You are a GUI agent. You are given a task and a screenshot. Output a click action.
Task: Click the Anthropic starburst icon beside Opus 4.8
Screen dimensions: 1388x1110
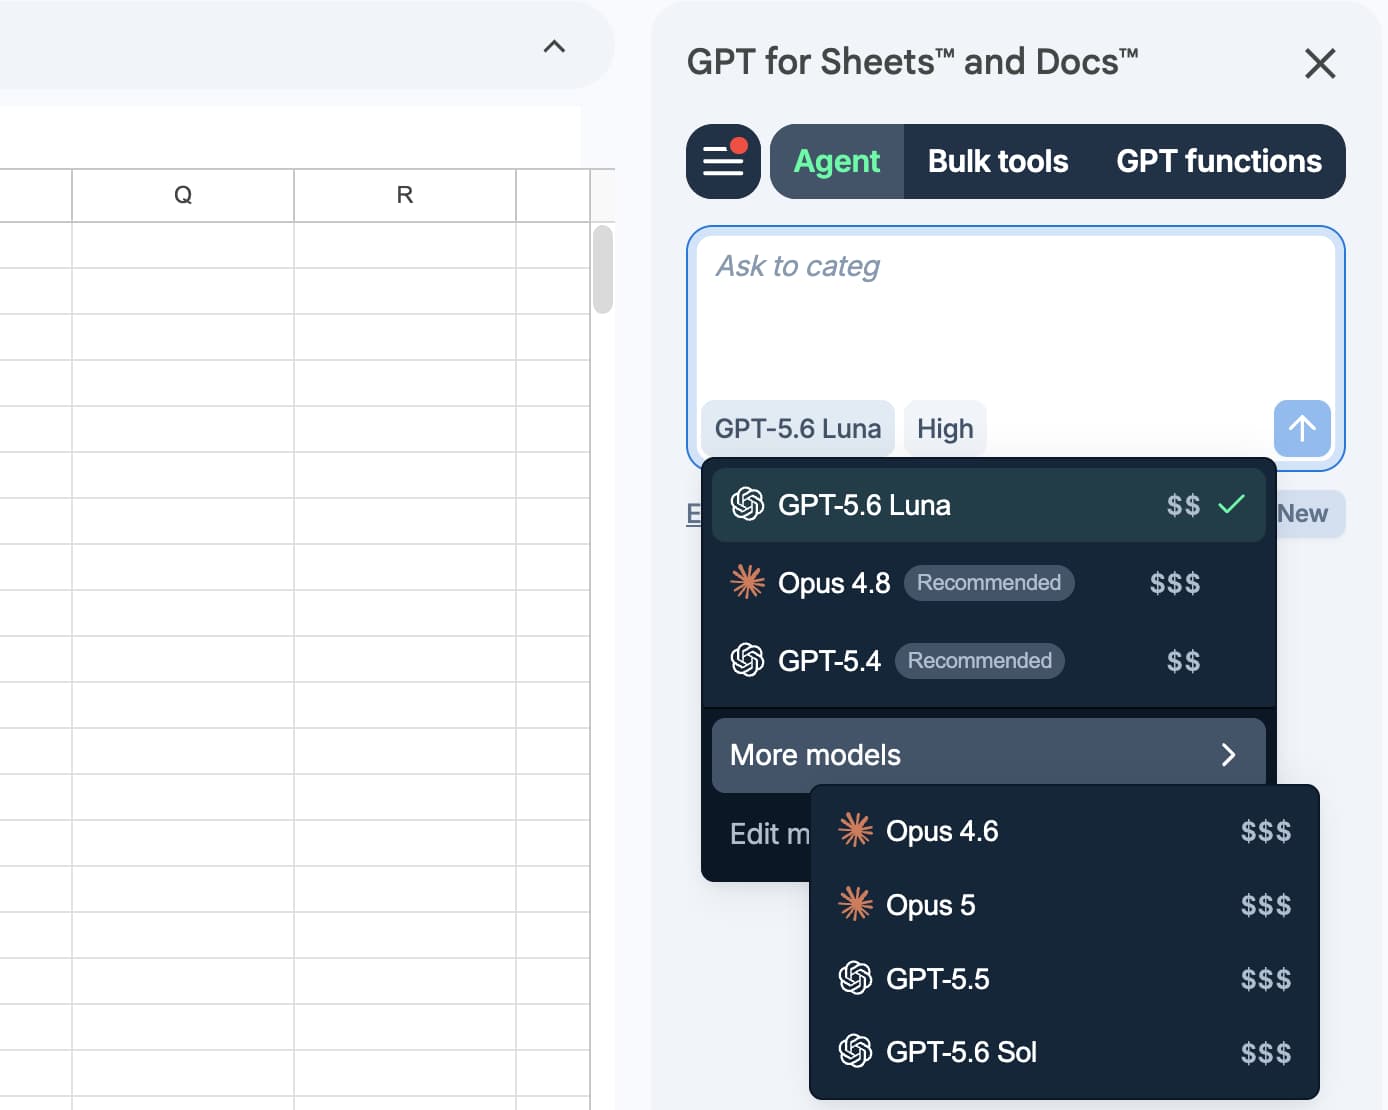(x=747, y=582)
